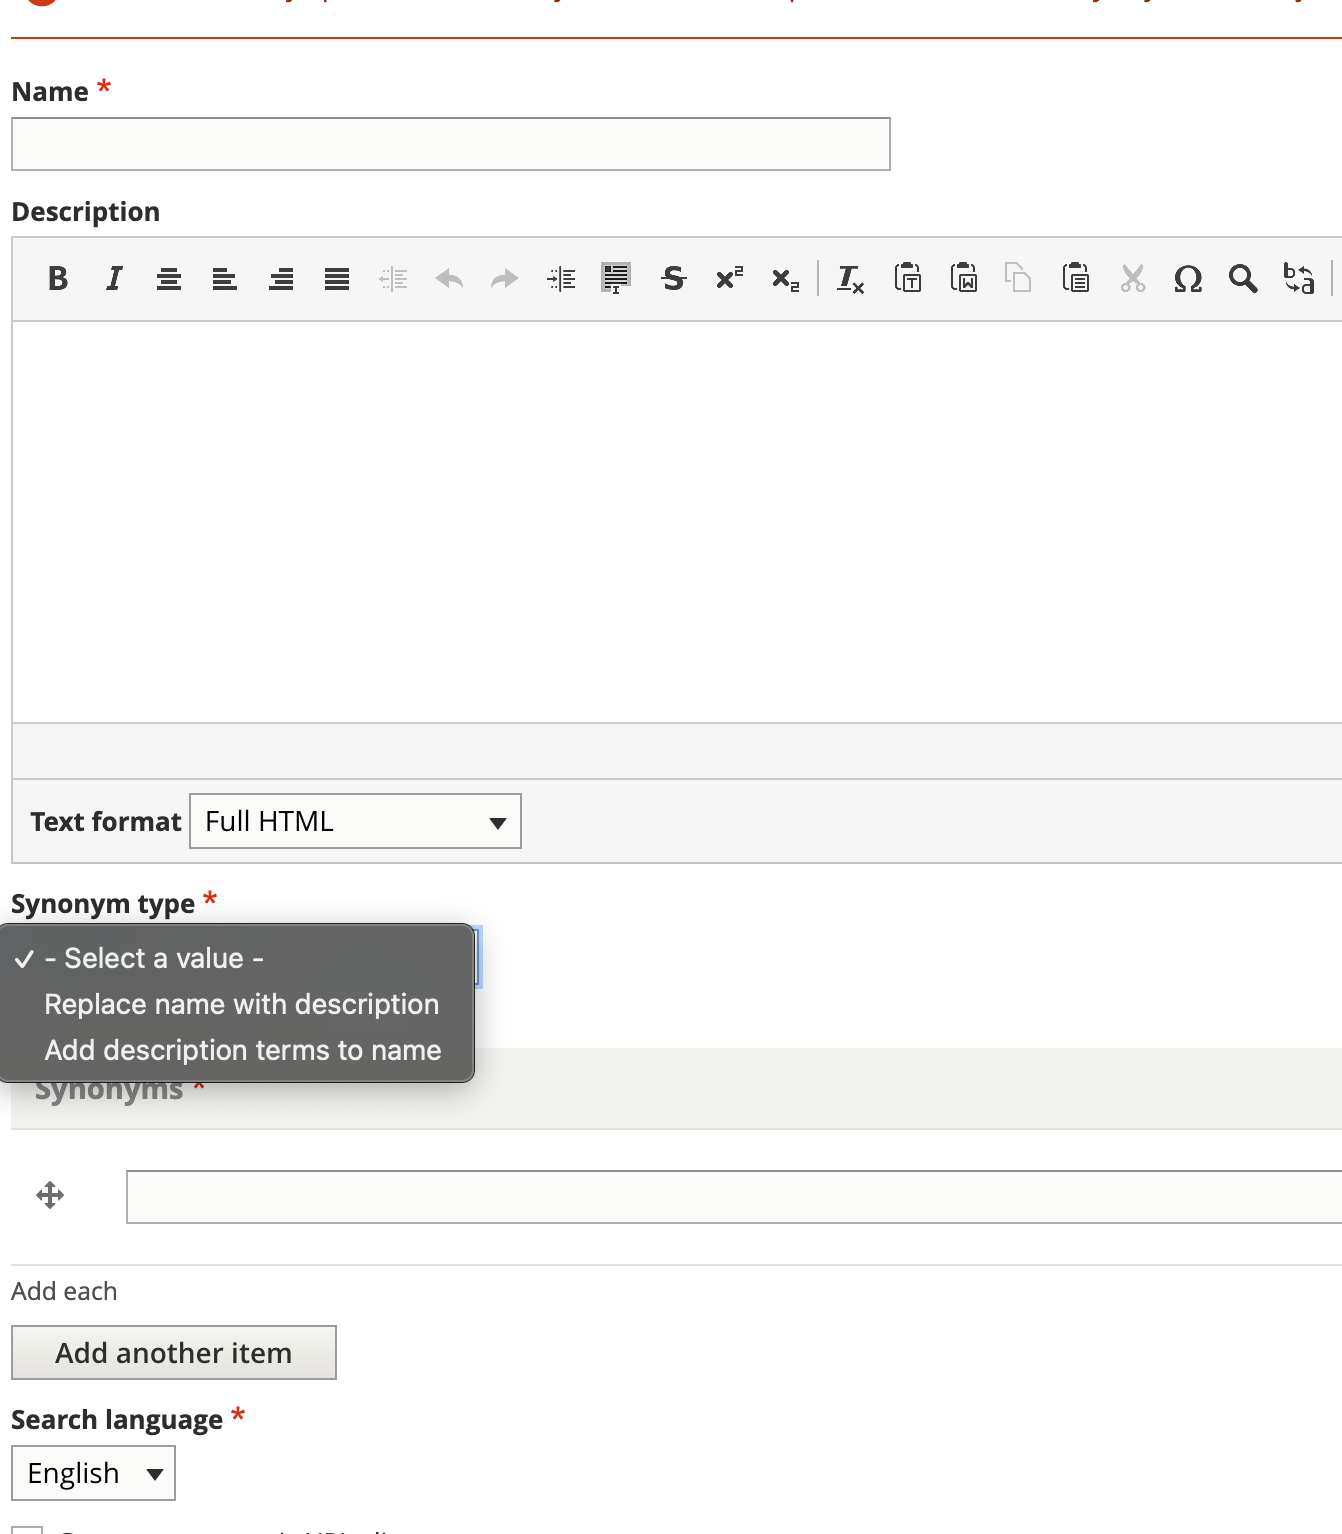Viewport: 1342px width, 1534px height.
Task: Left-align the description text
Action: [225, 278]
